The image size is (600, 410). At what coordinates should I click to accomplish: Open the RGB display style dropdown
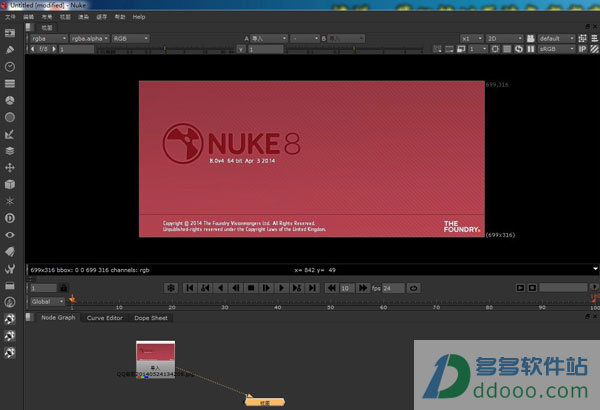point(130,38)
